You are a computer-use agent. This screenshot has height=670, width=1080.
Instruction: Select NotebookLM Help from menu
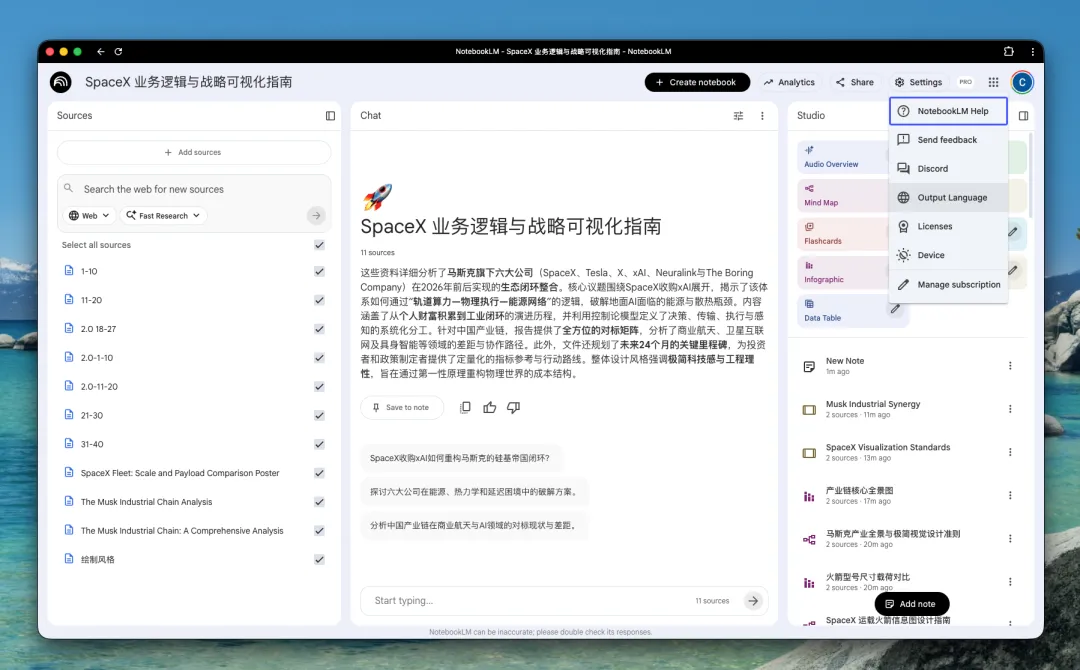click(948, 111)
